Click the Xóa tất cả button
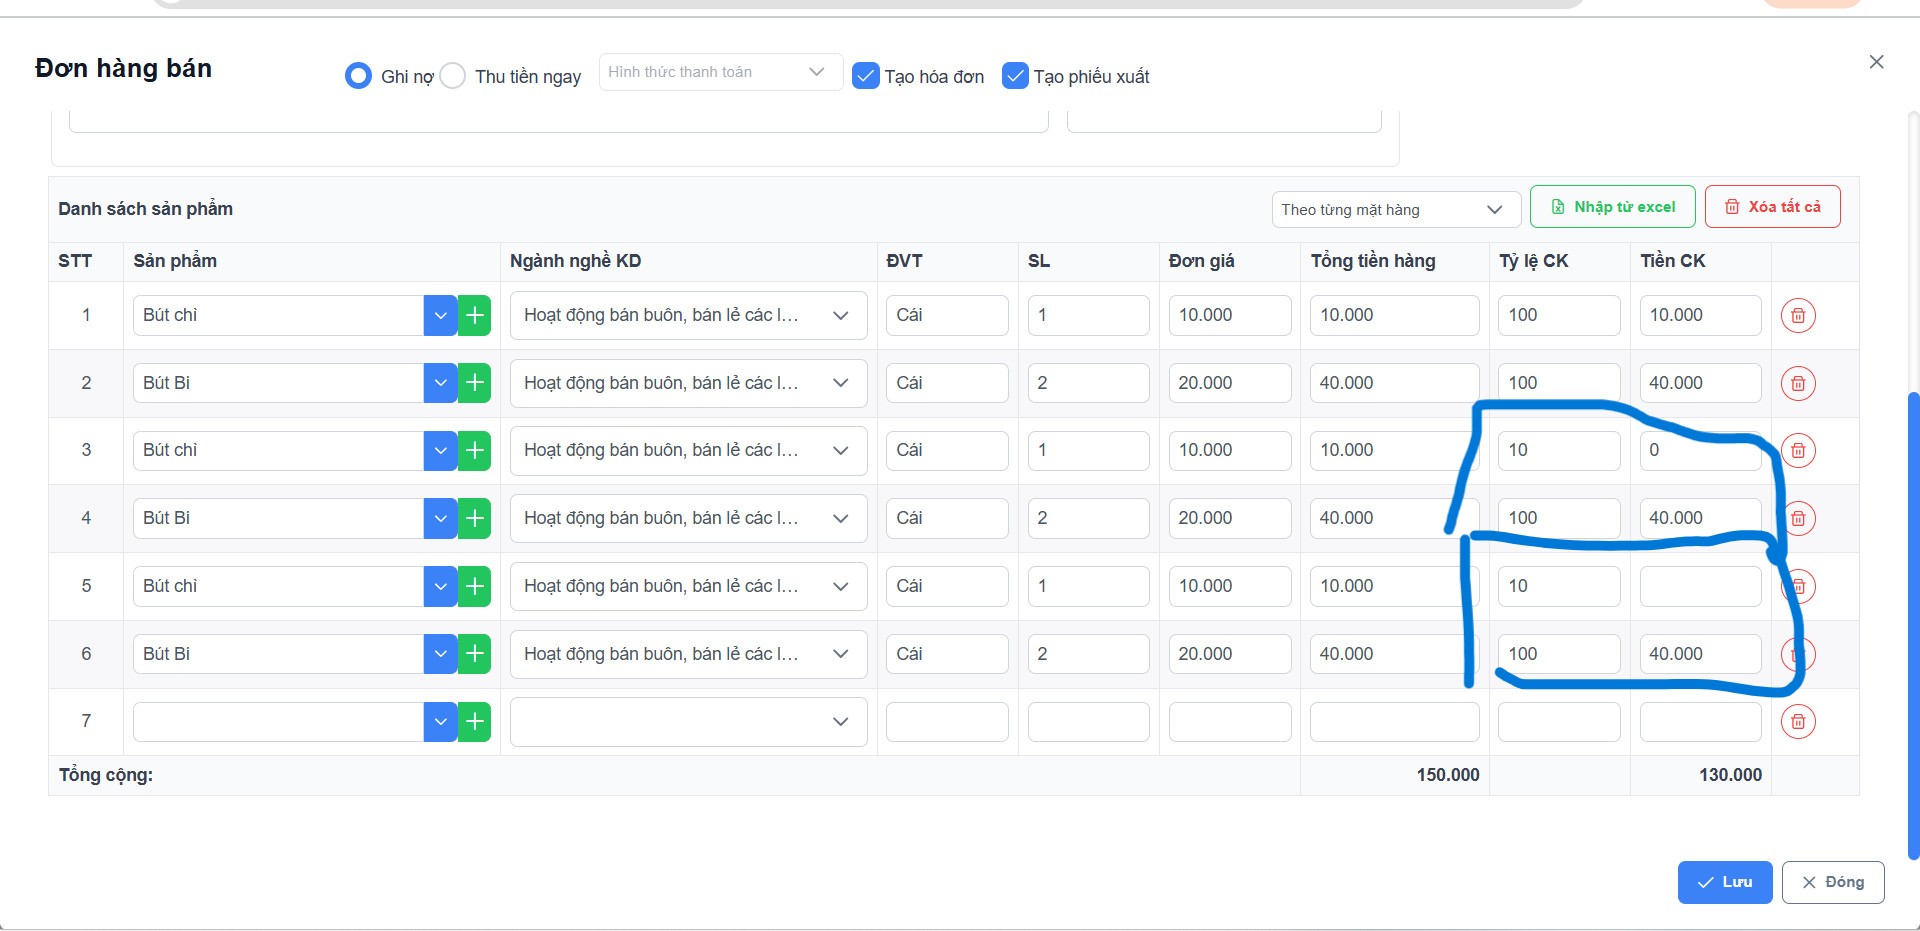 [x=1772, y=207]
